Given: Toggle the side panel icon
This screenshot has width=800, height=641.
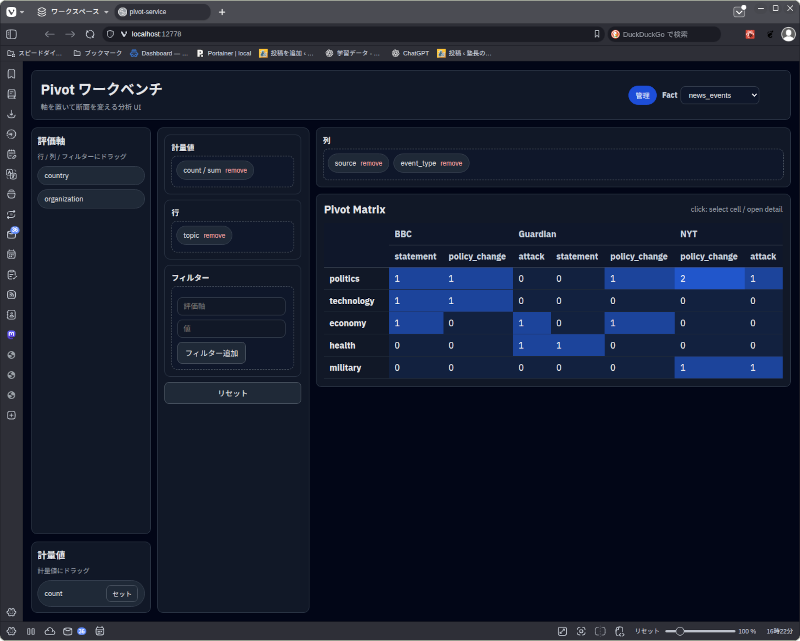Looking at the screenshot, I should [x=11, y=34].
